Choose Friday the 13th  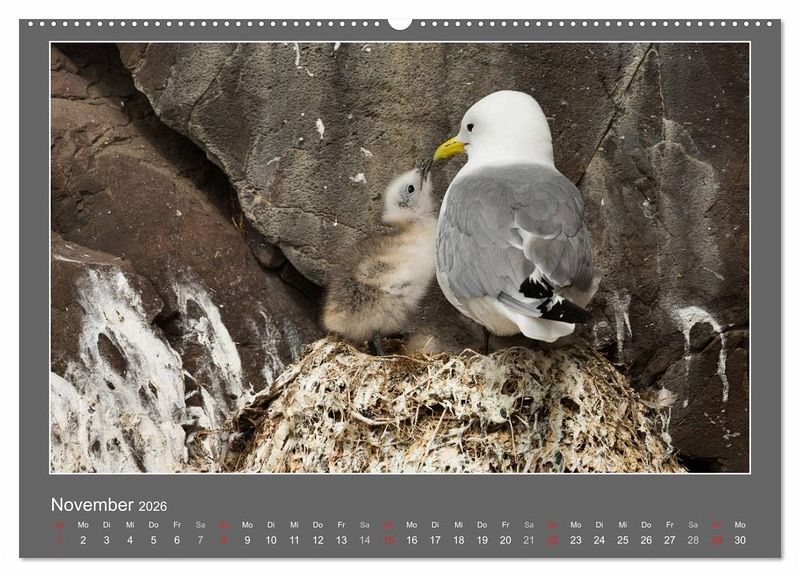click(341, 540)
